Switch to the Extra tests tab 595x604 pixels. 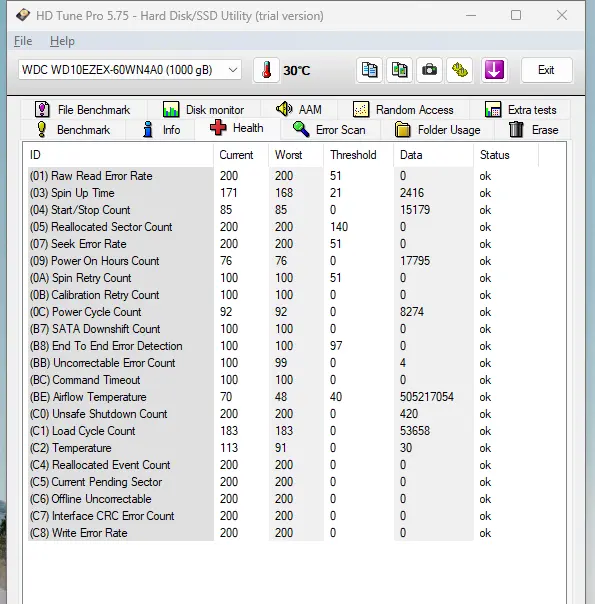[x=520, y=110]
